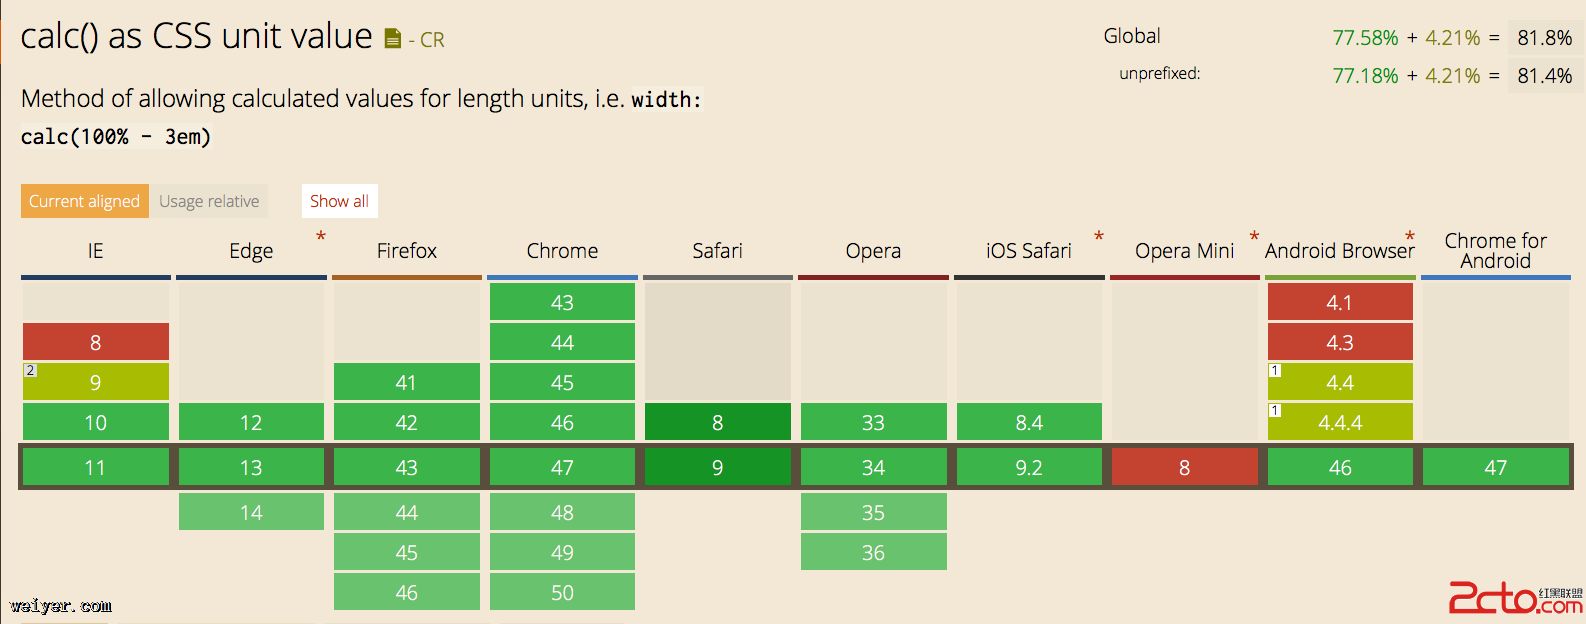The height and width of the screenshot is (624, 1586).
Task: Click note badge 2 on IE 9
Action: point(30,371)
